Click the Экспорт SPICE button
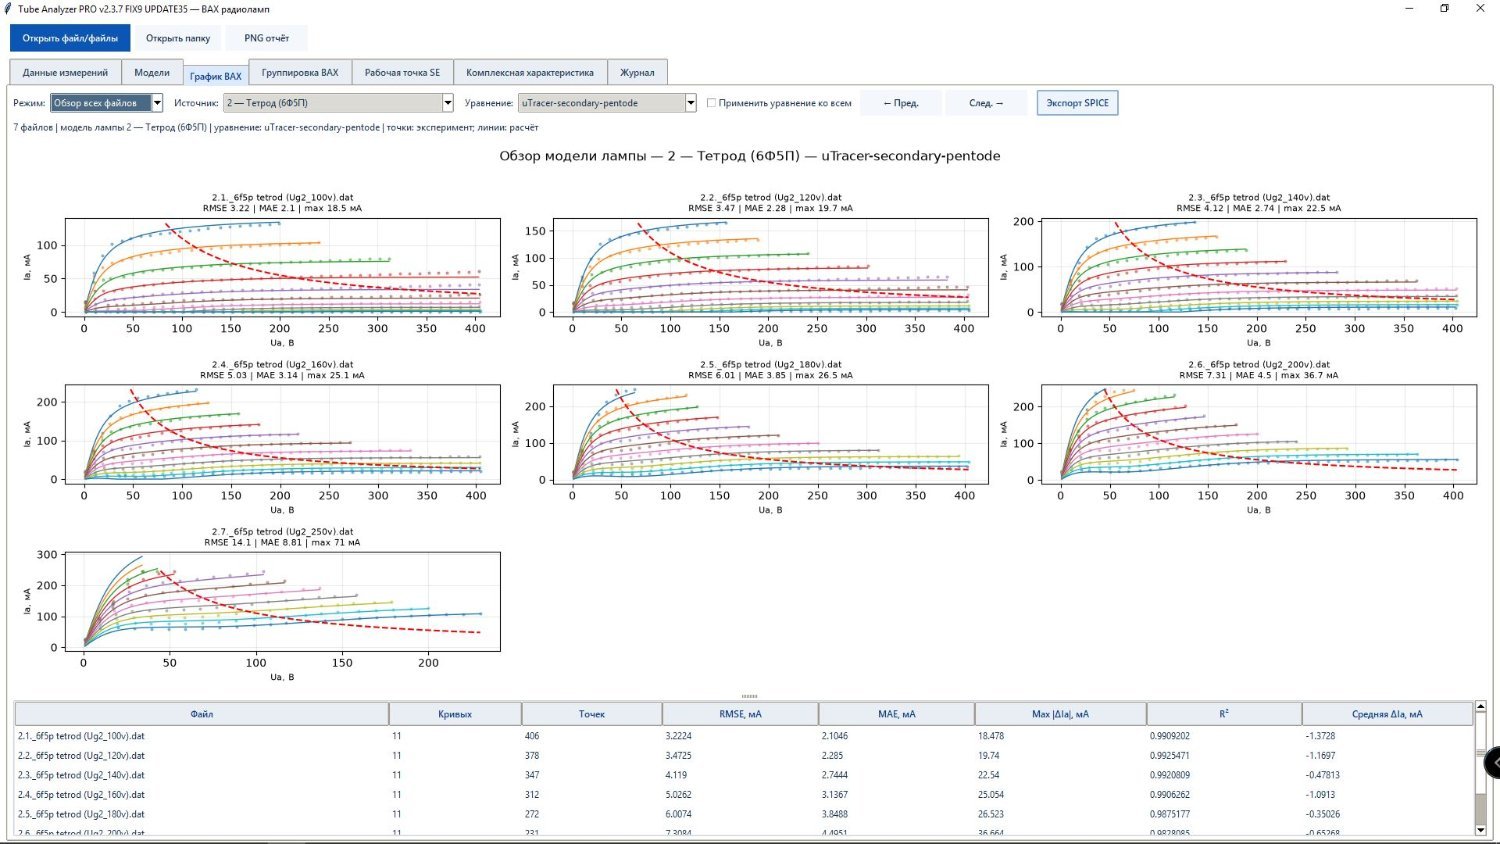The width and height of the screenshot is (1500, 844). [1077, 103]
